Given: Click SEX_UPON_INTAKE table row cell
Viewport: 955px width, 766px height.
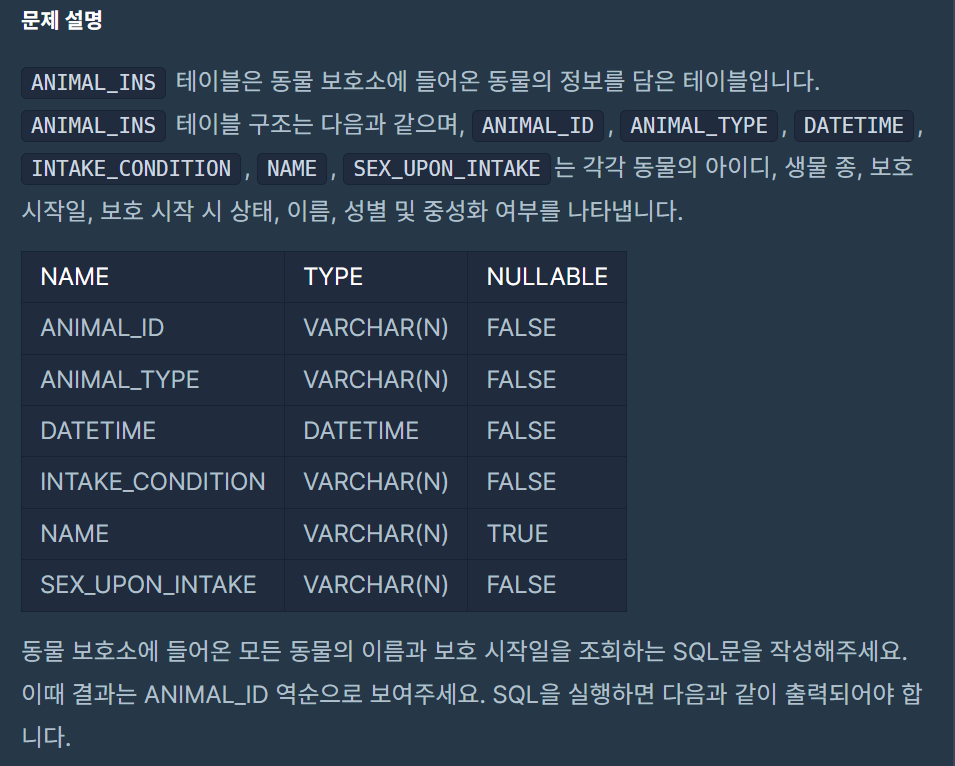Looking at the screenshot, I should pos(153,585).
